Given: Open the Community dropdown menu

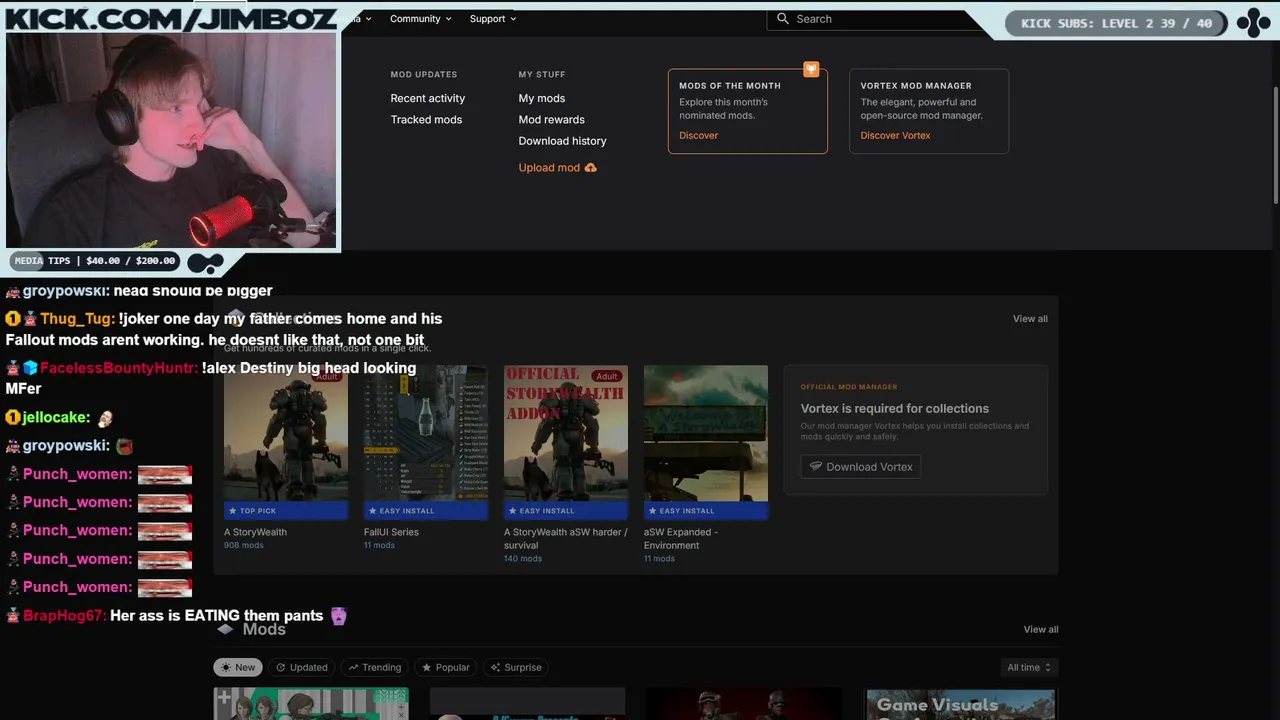Looking at the screenshot, I should 421,19.
